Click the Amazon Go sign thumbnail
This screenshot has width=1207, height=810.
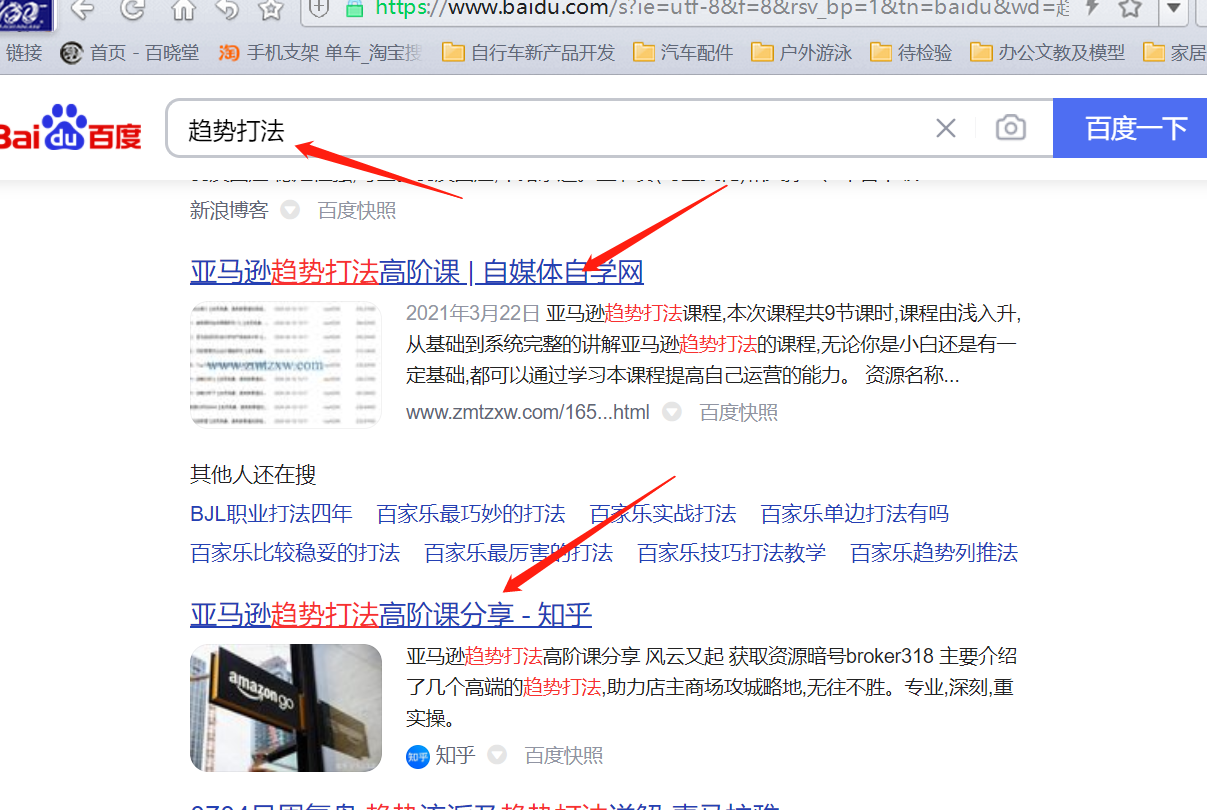click(286, 708)
